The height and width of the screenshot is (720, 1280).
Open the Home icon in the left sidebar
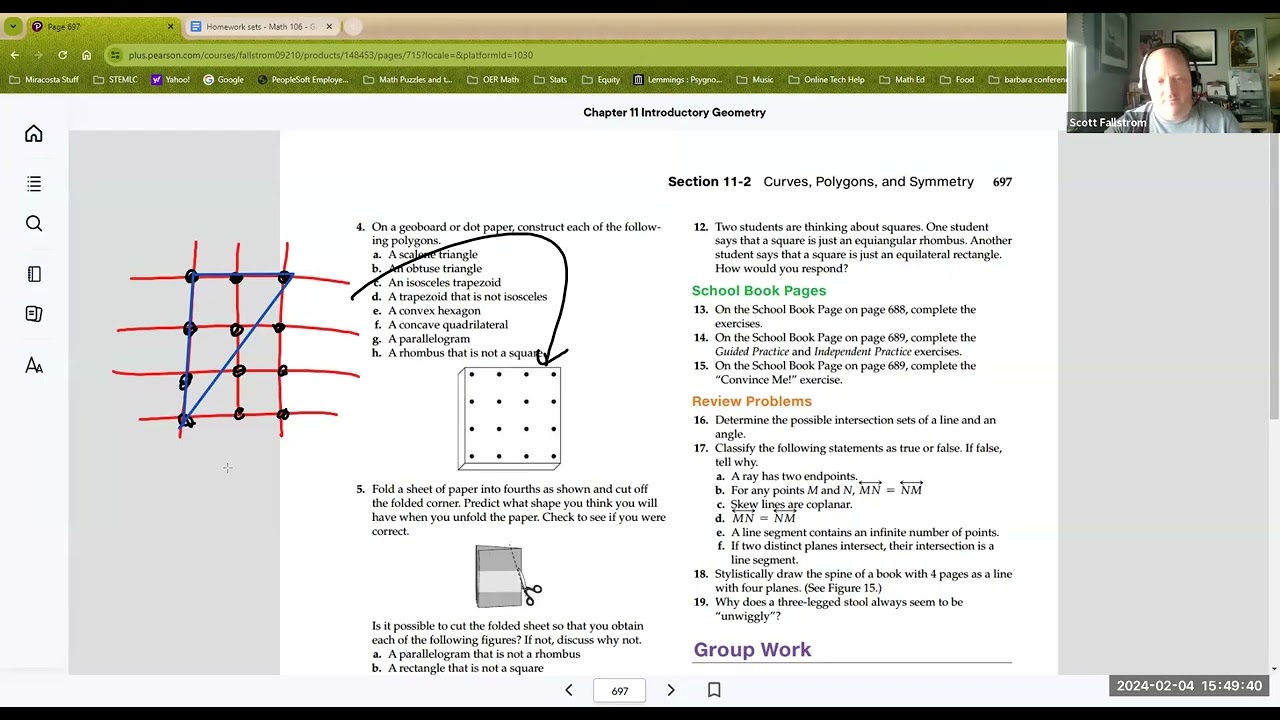(x=34, y=134)
